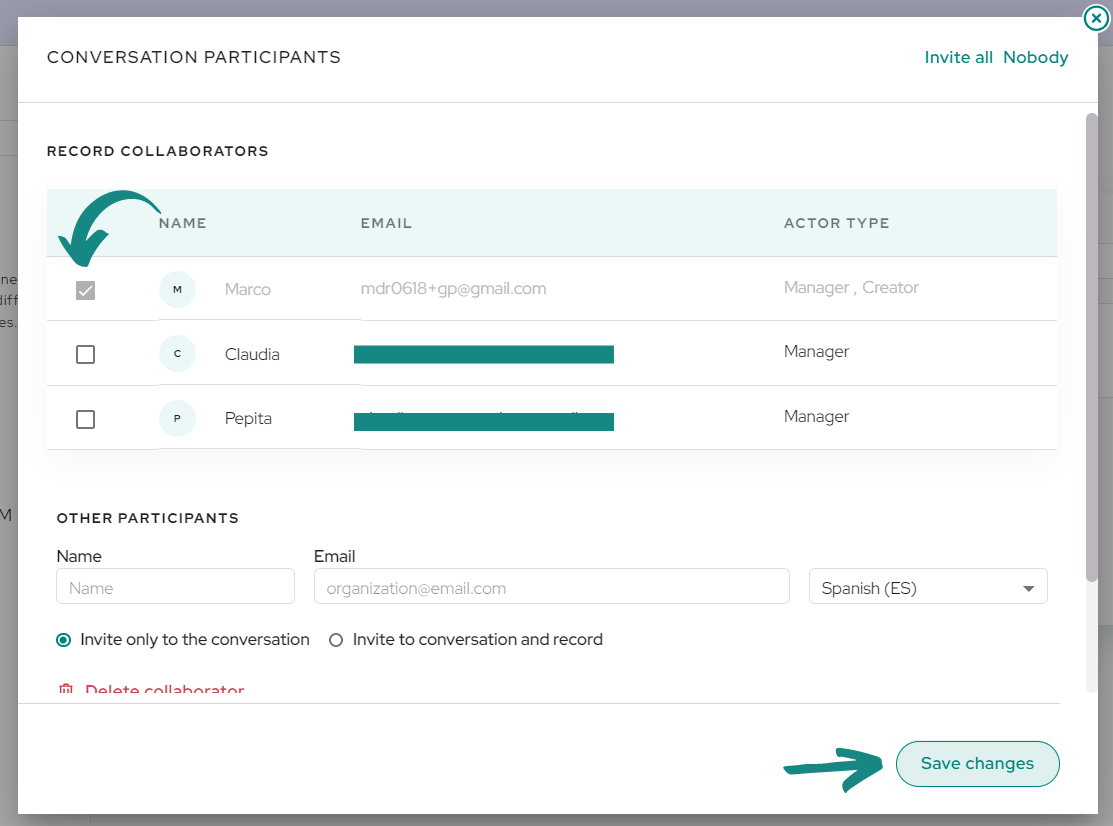The width and height of the screenshot is (1113, 826).
Task: Select Invite only to the conversation
Action: [x=64, y=640]
